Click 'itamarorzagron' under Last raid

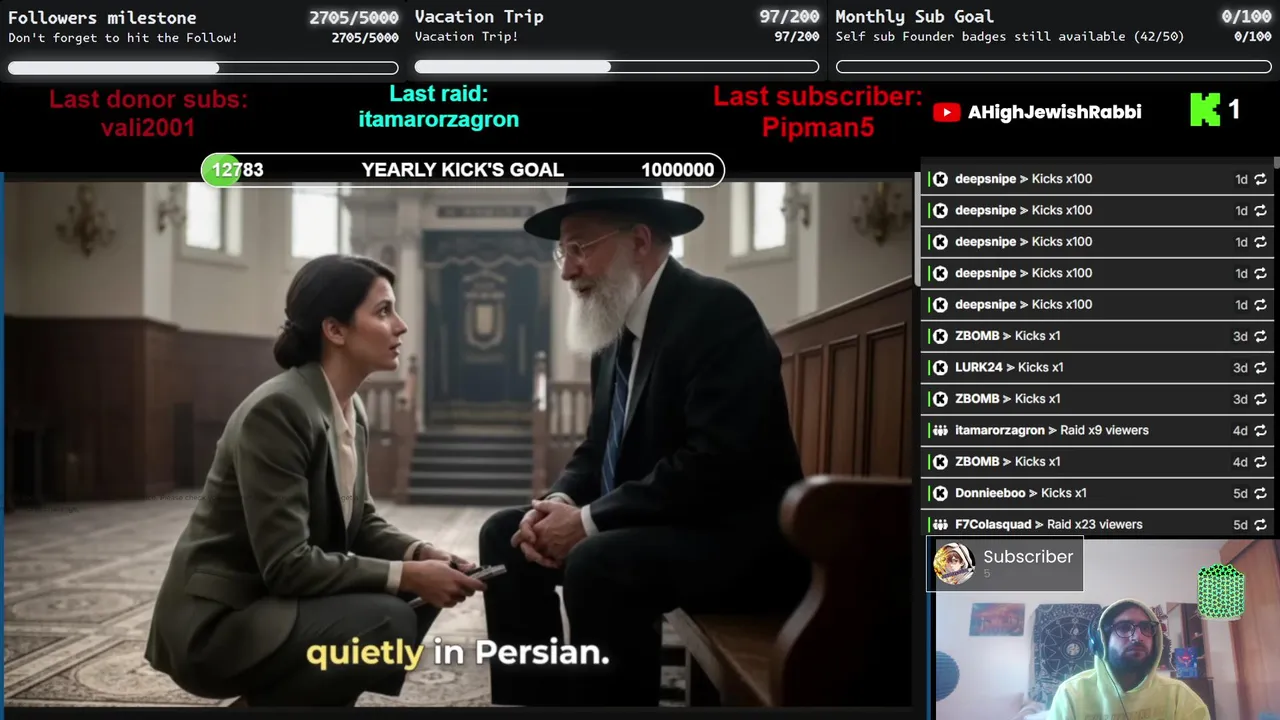[x=439, y=120]
